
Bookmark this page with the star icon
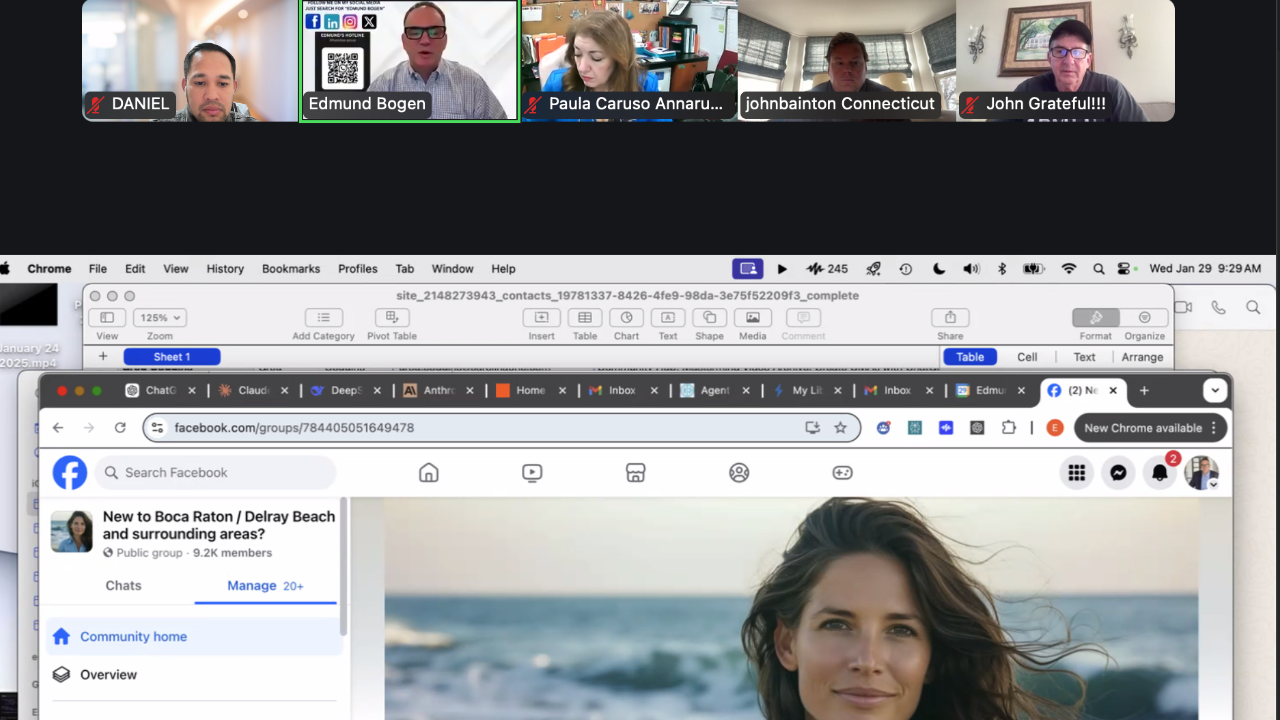click(840, 428)
